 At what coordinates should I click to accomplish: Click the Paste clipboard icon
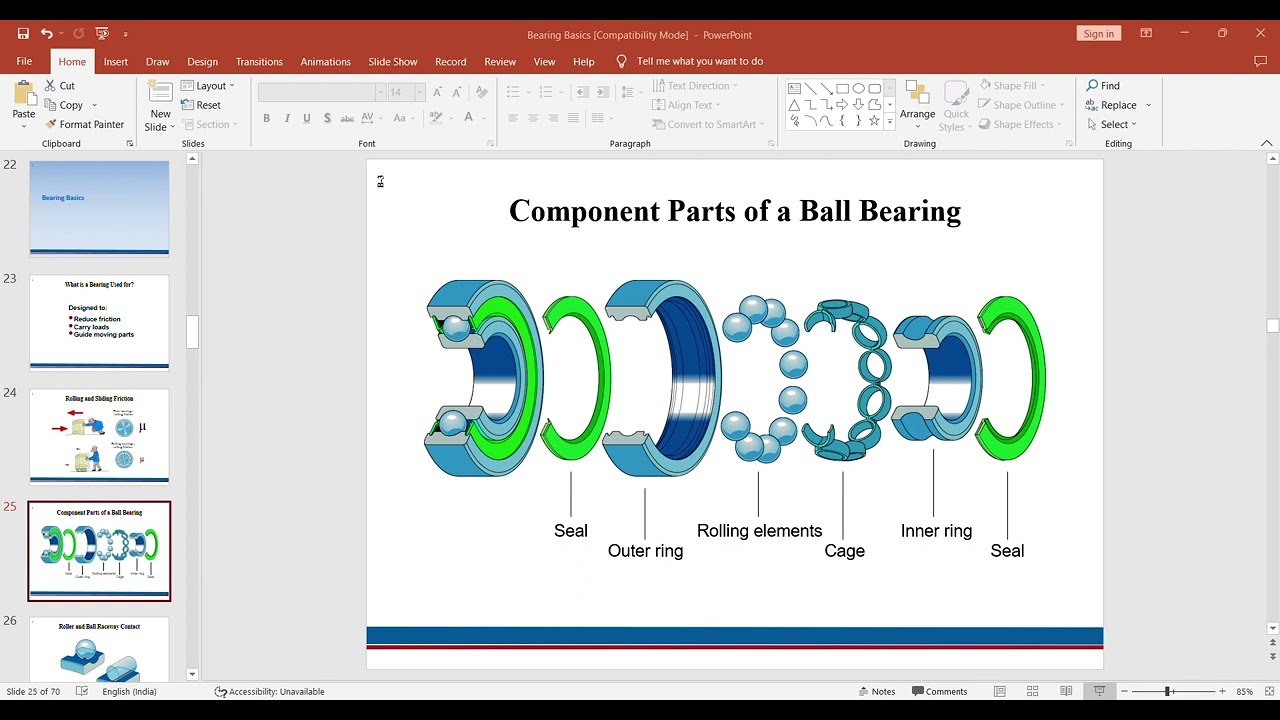[24, 95]
